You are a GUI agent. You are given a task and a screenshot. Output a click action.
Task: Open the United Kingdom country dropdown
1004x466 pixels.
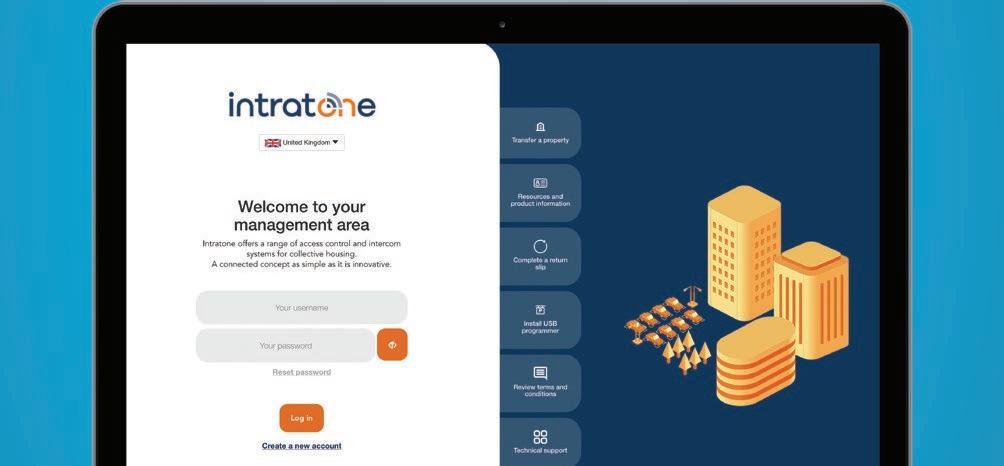click(302, 143)
